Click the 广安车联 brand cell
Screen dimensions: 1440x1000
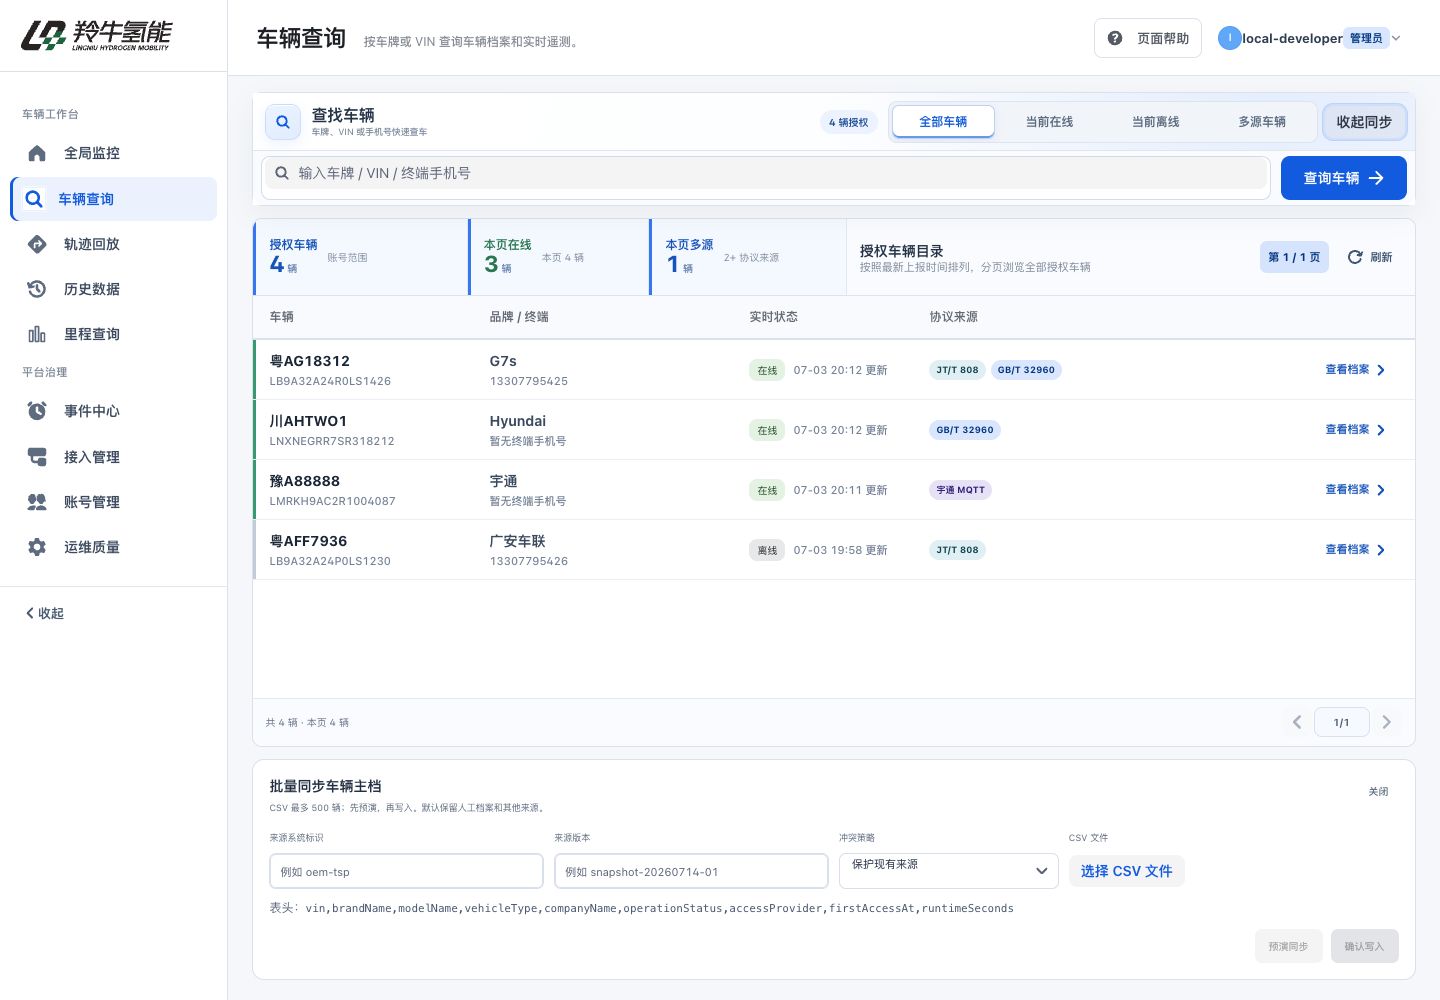coord(518,541)
